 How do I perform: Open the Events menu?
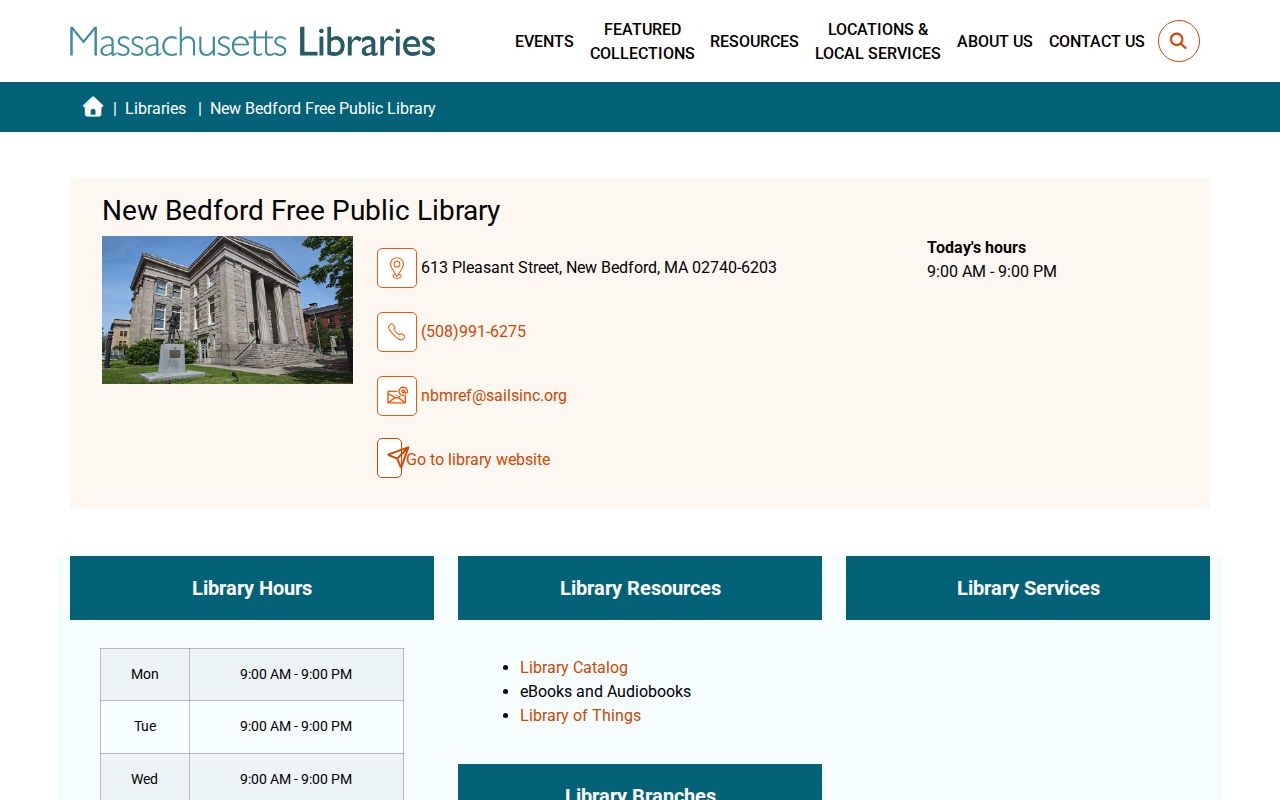pyautogui.click(x=544, y=41)
